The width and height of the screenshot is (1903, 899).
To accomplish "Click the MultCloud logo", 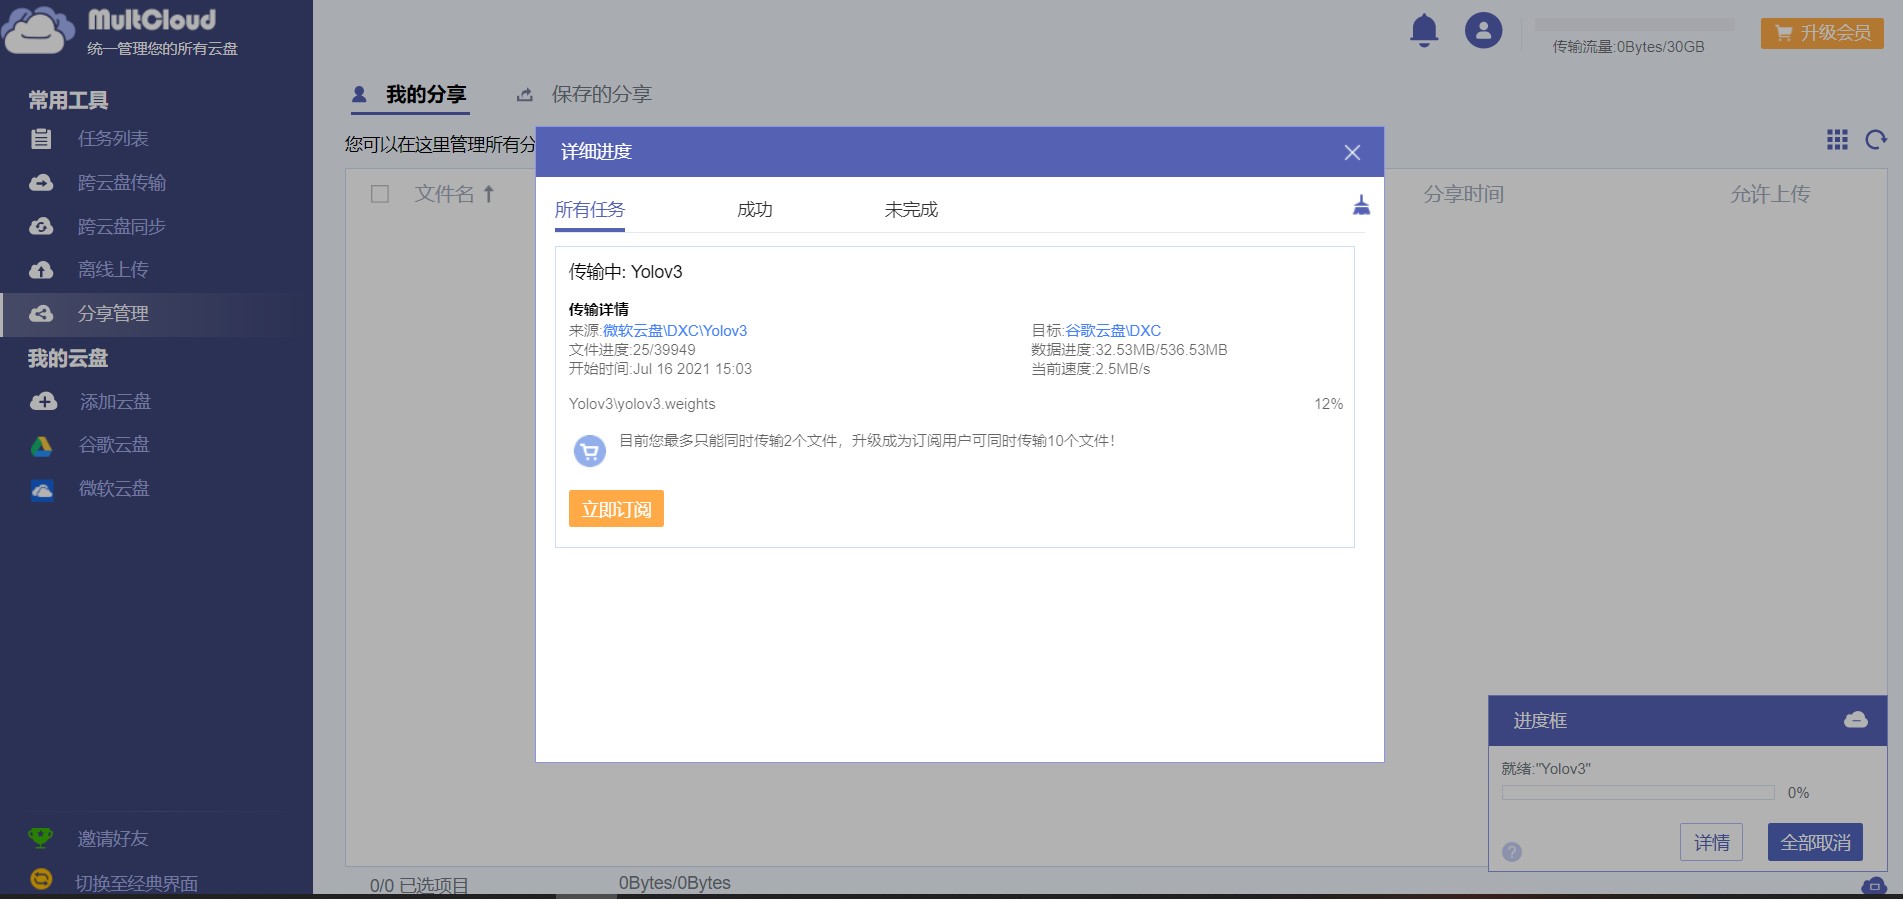I will (x=120, y=32).
